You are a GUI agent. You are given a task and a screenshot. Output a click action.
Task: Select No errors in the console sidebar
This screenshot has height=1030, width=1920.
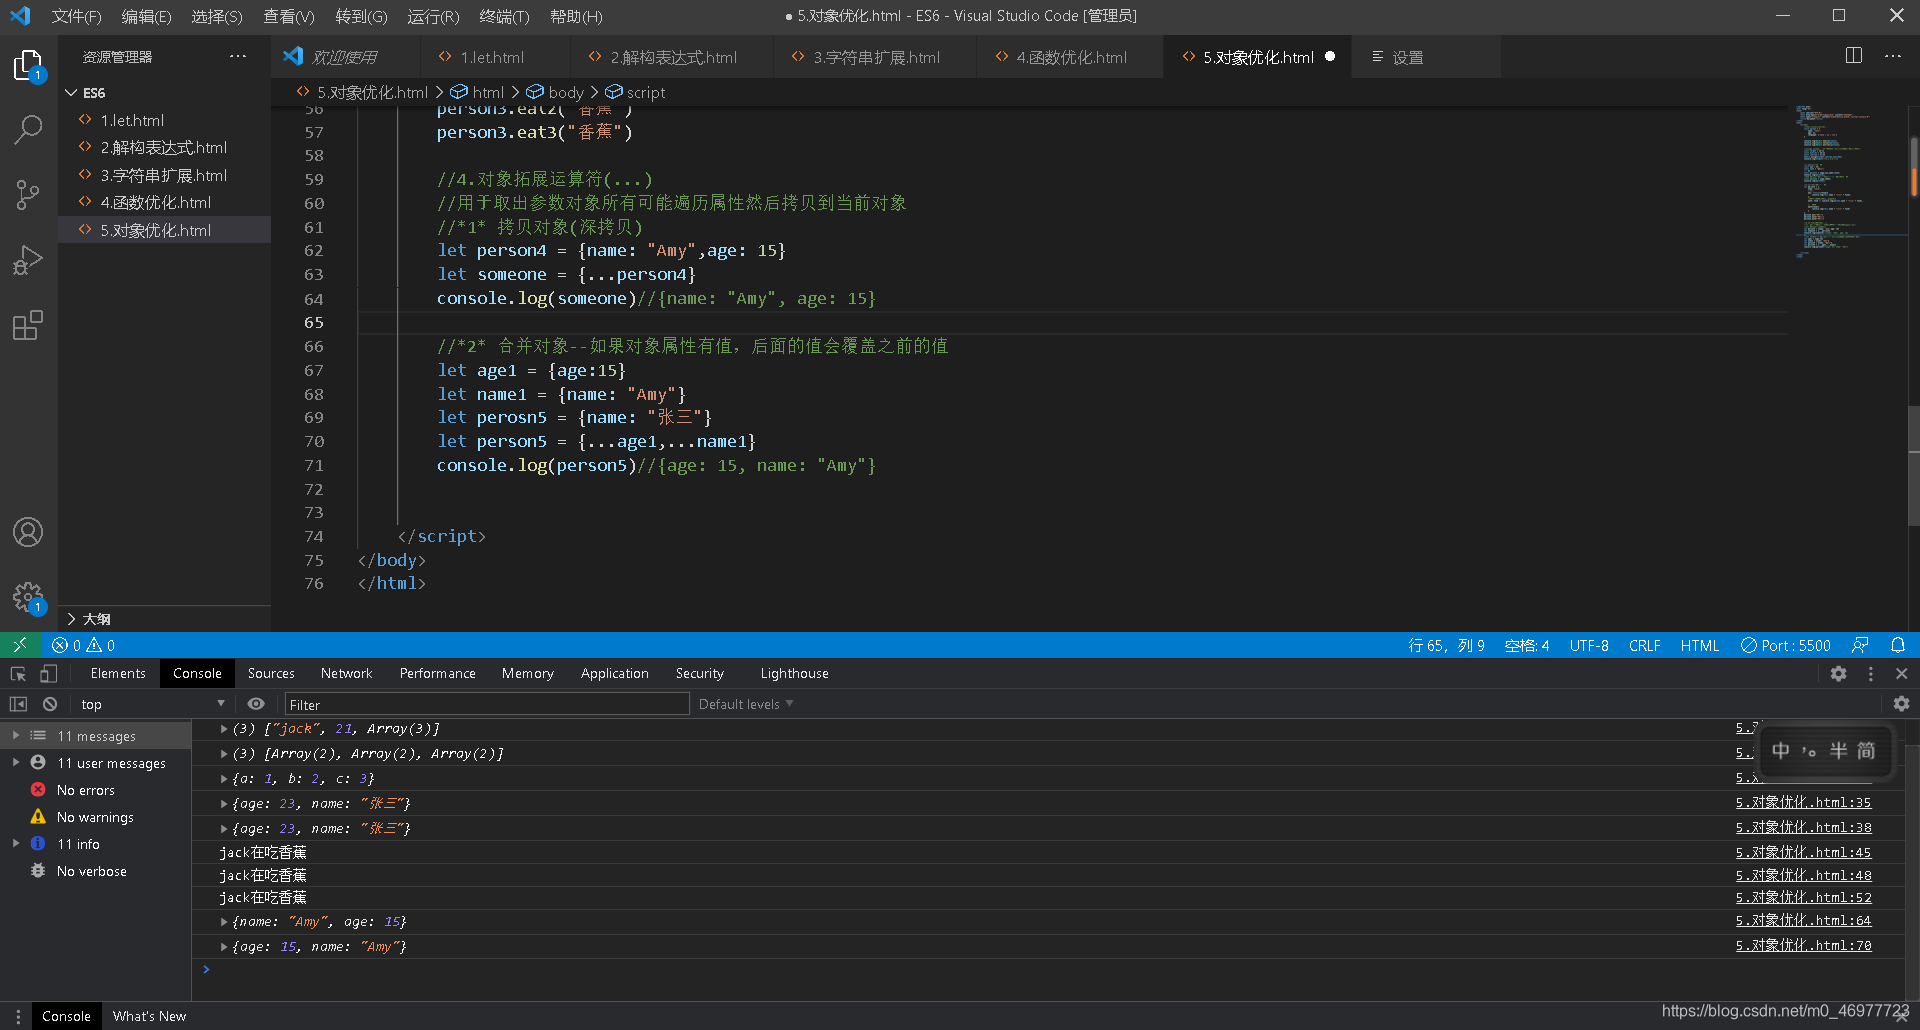coord(85,790)
